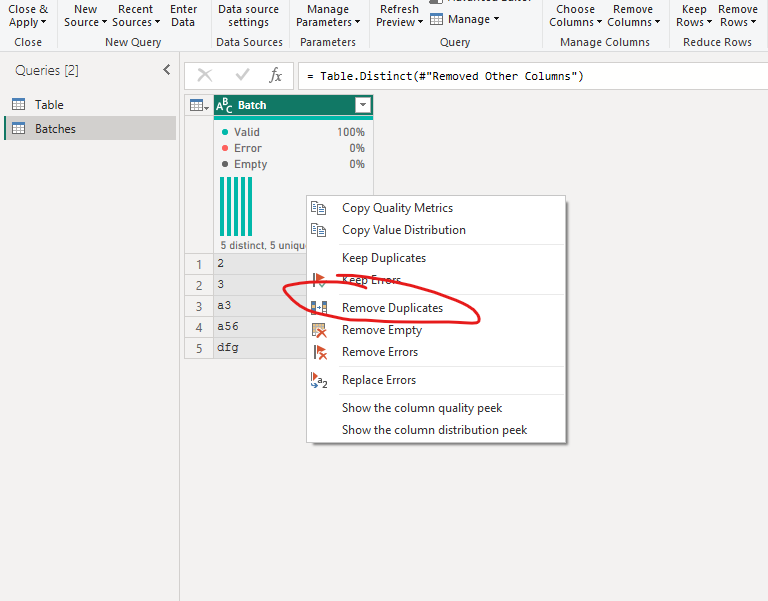Open the Recent Sources dropdown
Screen dimensions: 768x601
136,16
